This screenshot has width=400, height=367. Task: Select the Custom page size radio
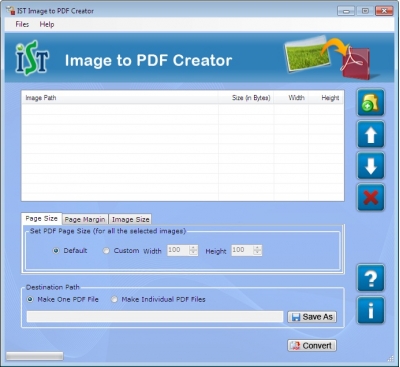(x=106, y=251)
